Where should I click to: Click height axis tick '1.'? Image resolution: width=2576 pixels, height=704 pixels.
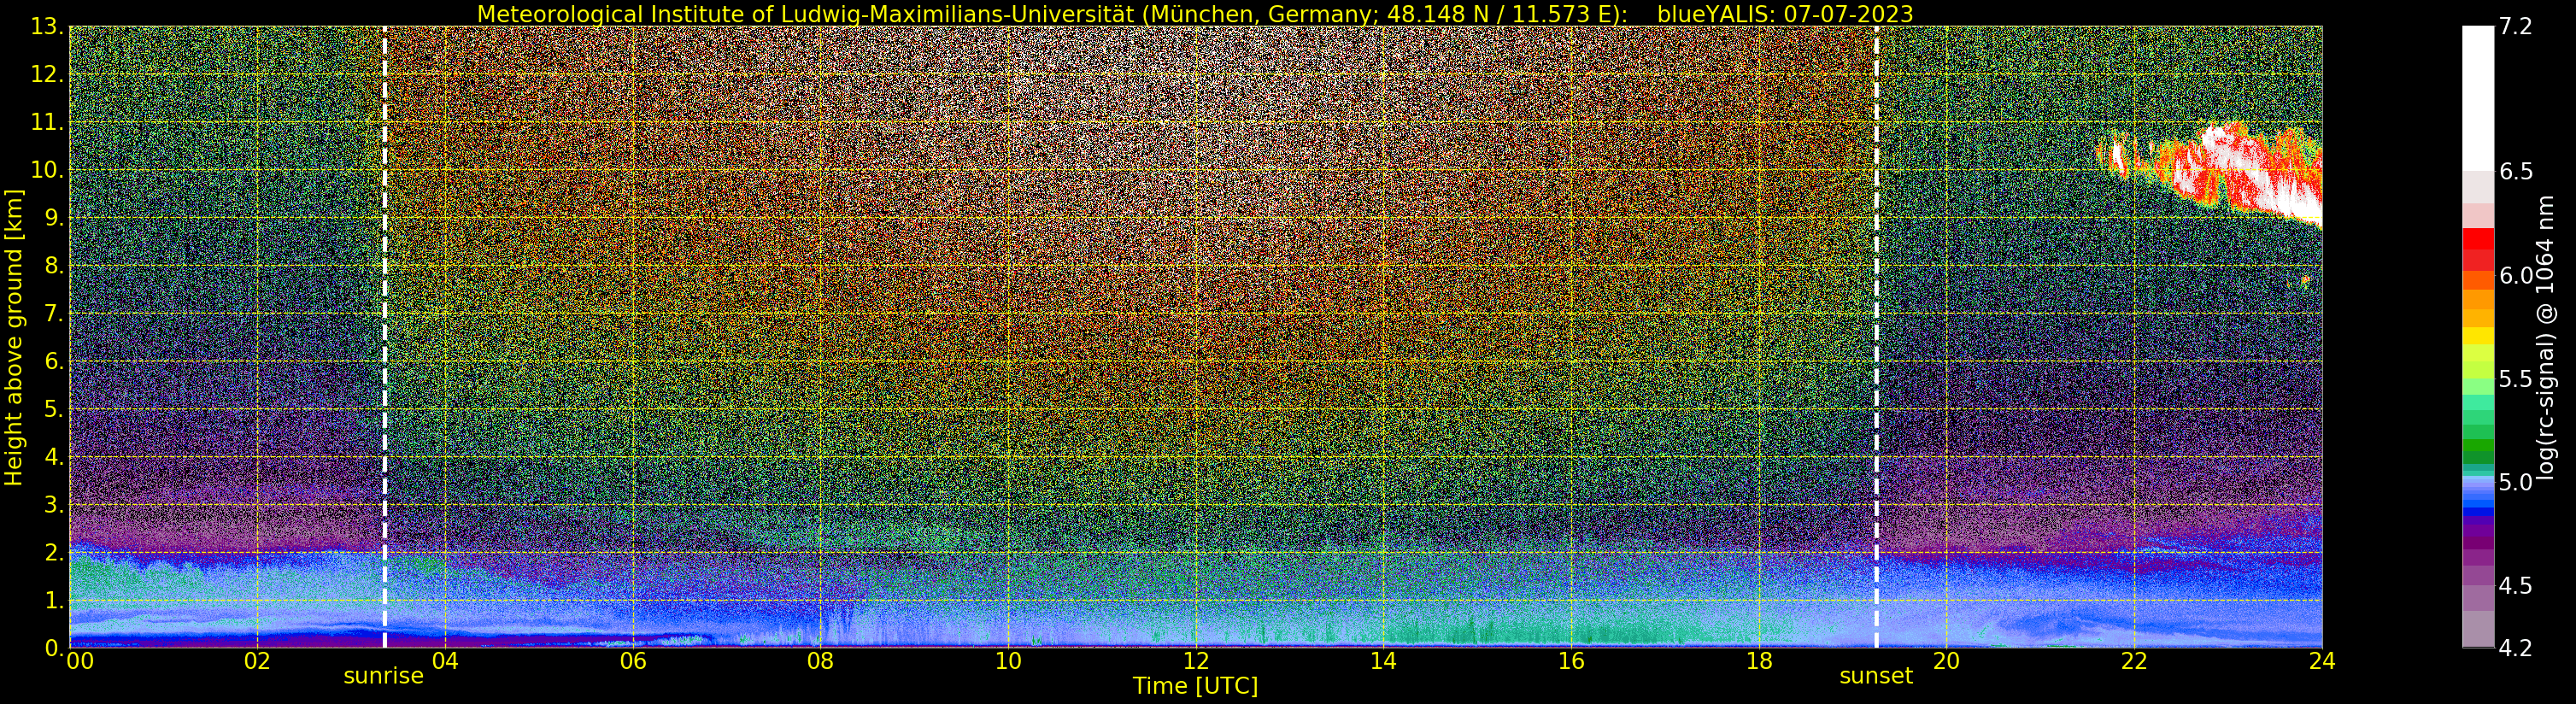coord(54,600)
